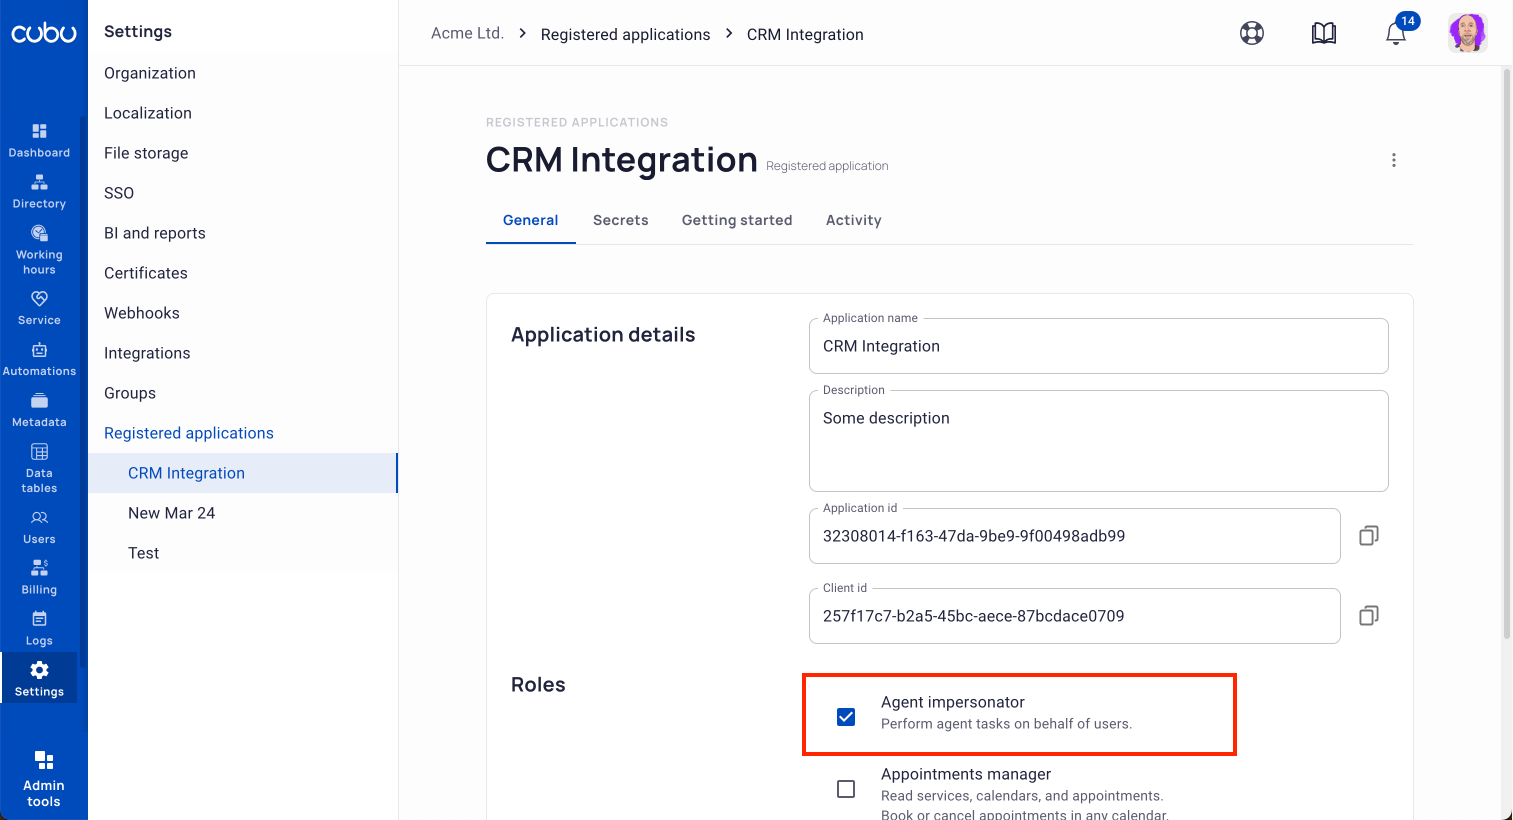The width and height of the screenshot is (1513, 820).
Task: Open the documentation book icon
Action: pos(1324,34)
